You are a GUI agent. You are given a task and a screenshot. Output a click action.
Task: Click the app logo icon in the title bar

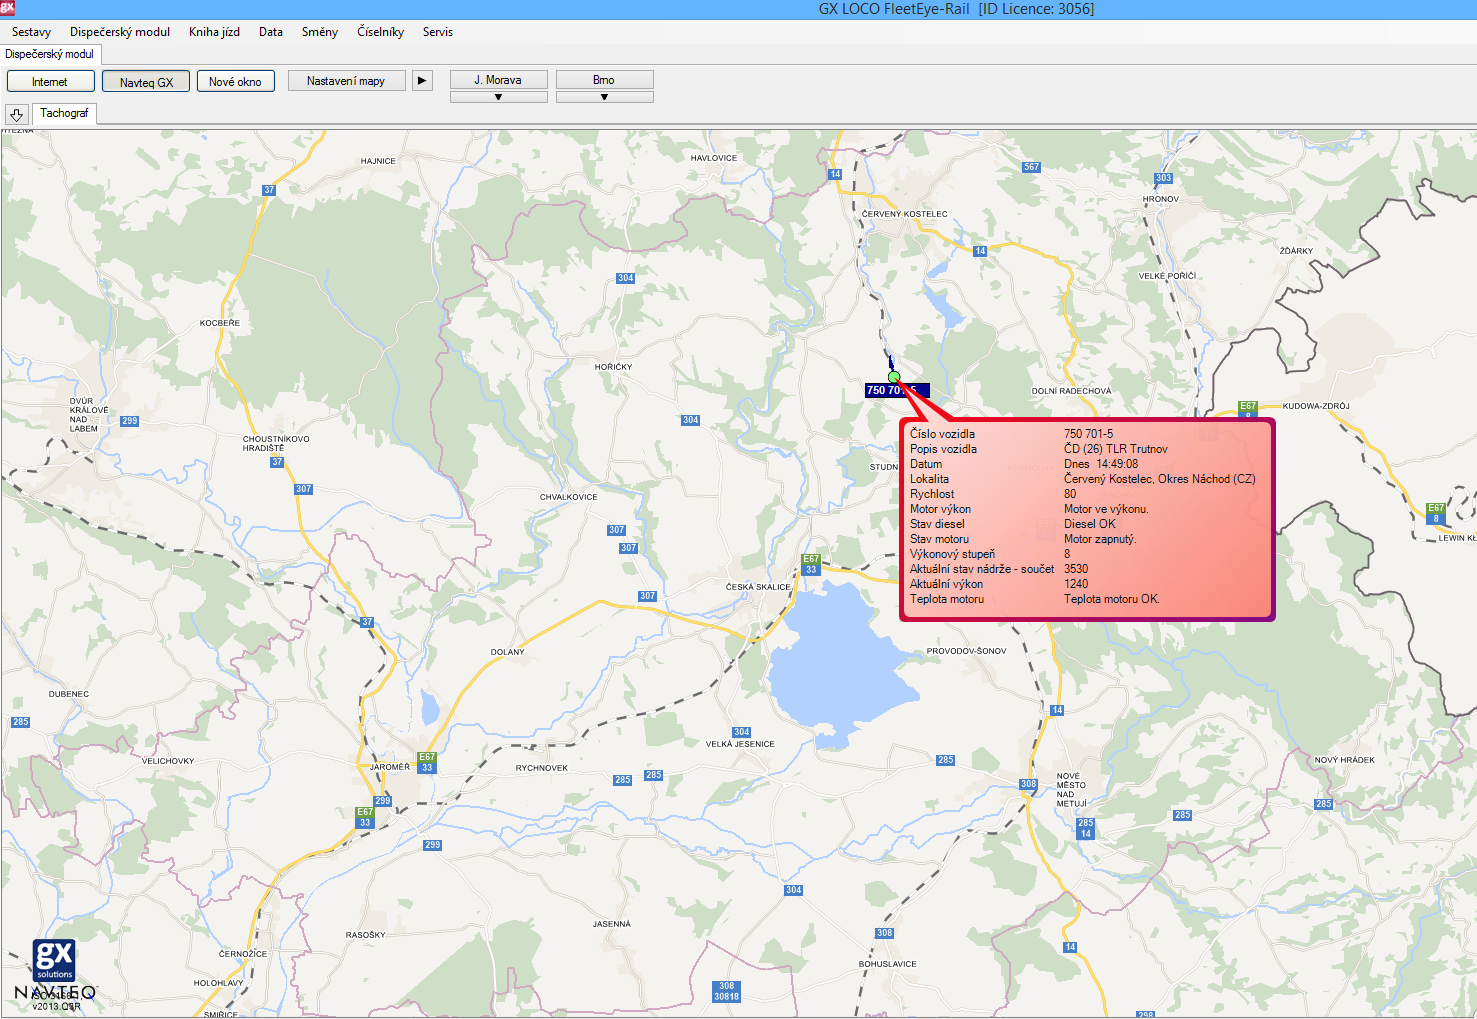pos(7,7)
